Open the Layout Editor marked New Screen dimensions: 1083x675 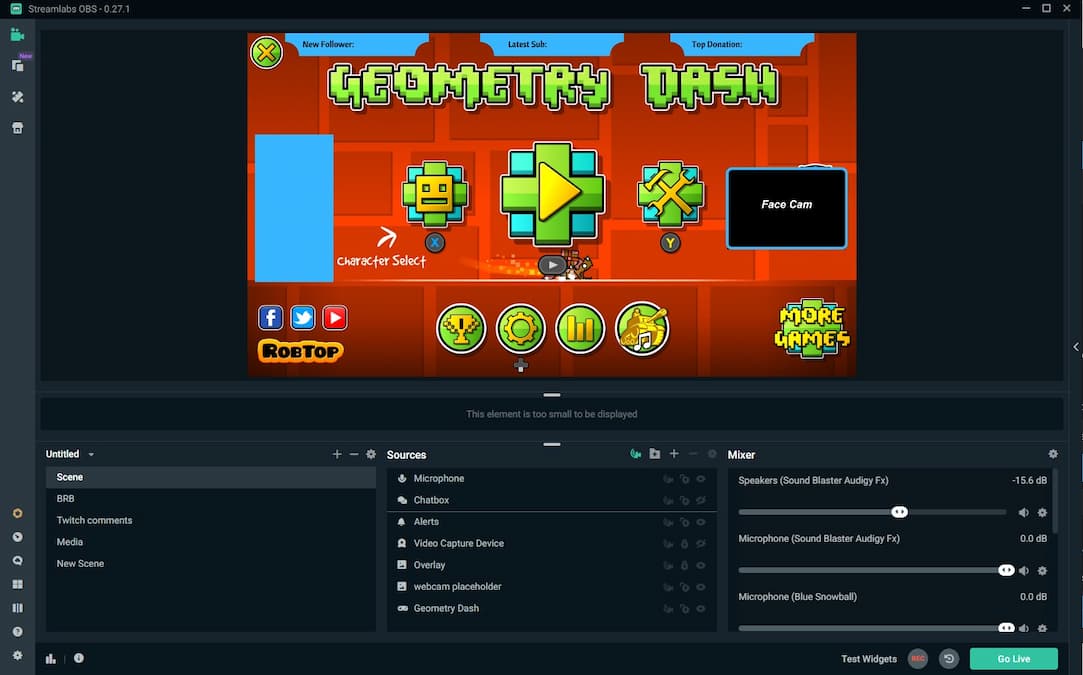[17, 66]
